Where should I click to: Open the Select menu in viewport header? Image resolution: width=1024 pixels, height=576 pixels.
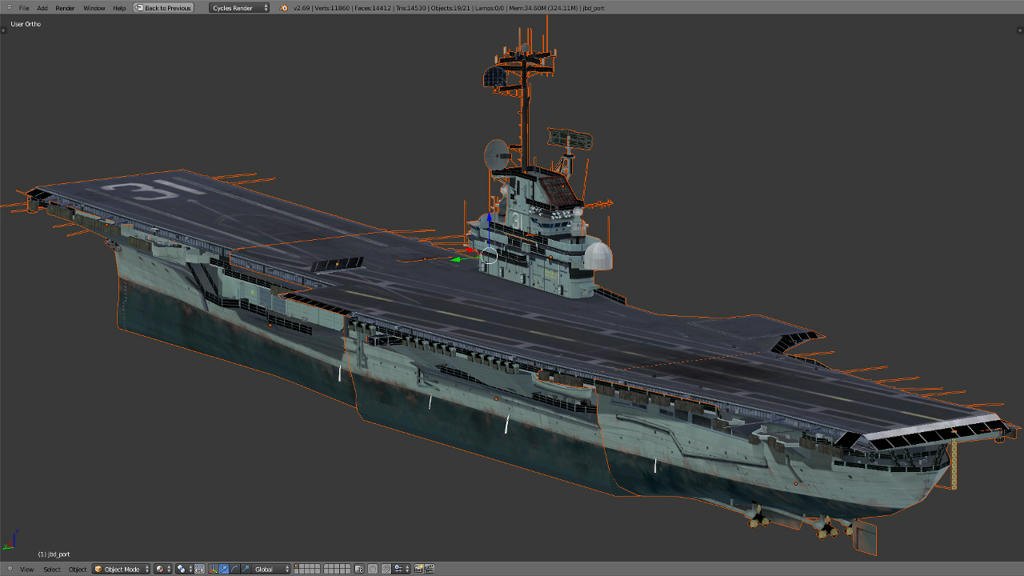click(51, 569)
